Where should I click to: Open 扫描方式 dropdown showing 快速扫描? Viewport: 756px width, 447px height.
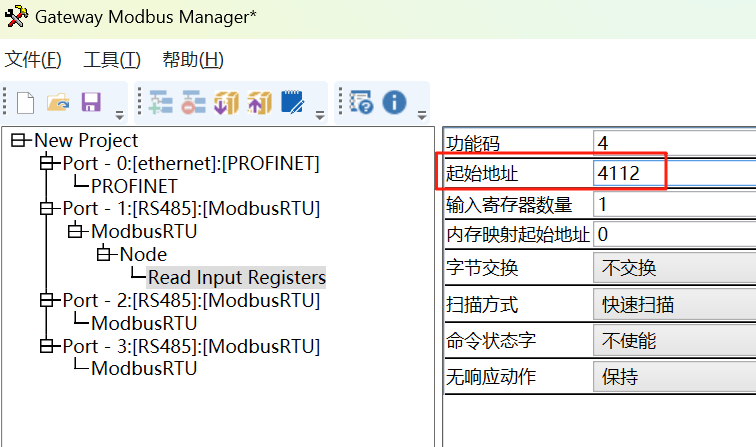click(675, 304)
